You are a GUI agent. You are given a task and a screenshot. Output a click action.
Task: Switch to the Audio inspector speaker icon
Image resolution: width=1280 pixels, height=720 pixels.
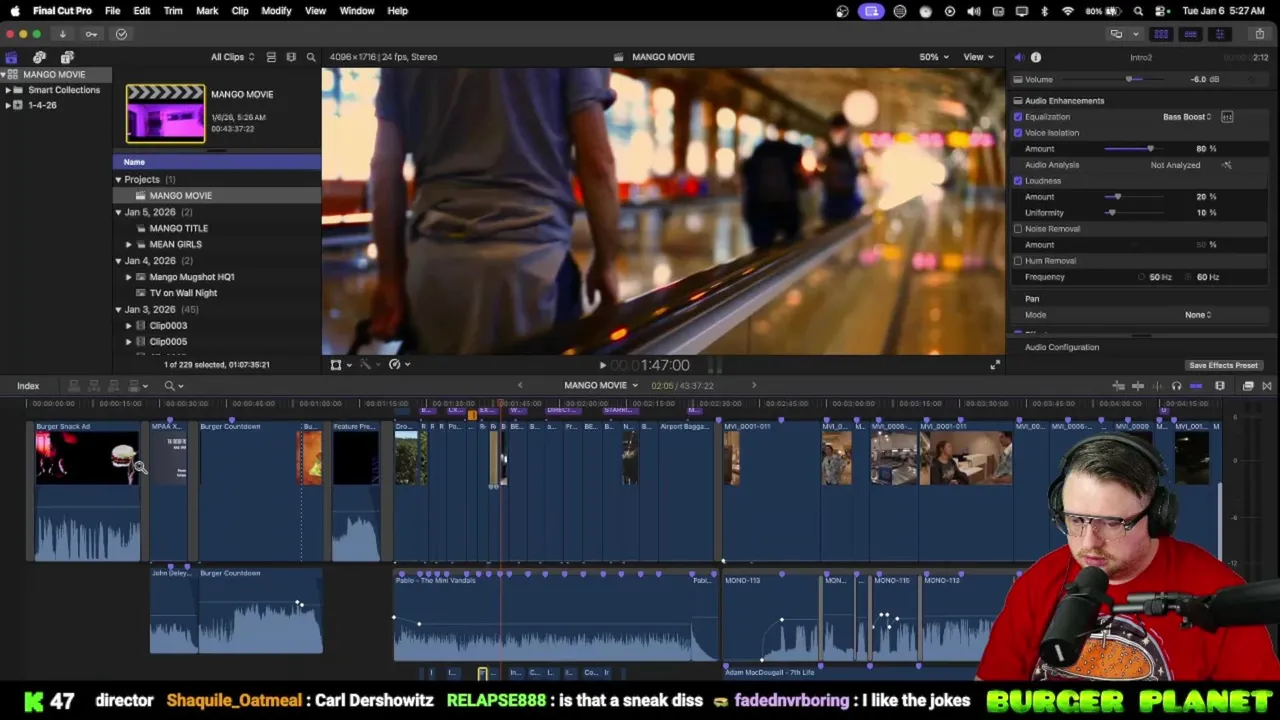1018,57
